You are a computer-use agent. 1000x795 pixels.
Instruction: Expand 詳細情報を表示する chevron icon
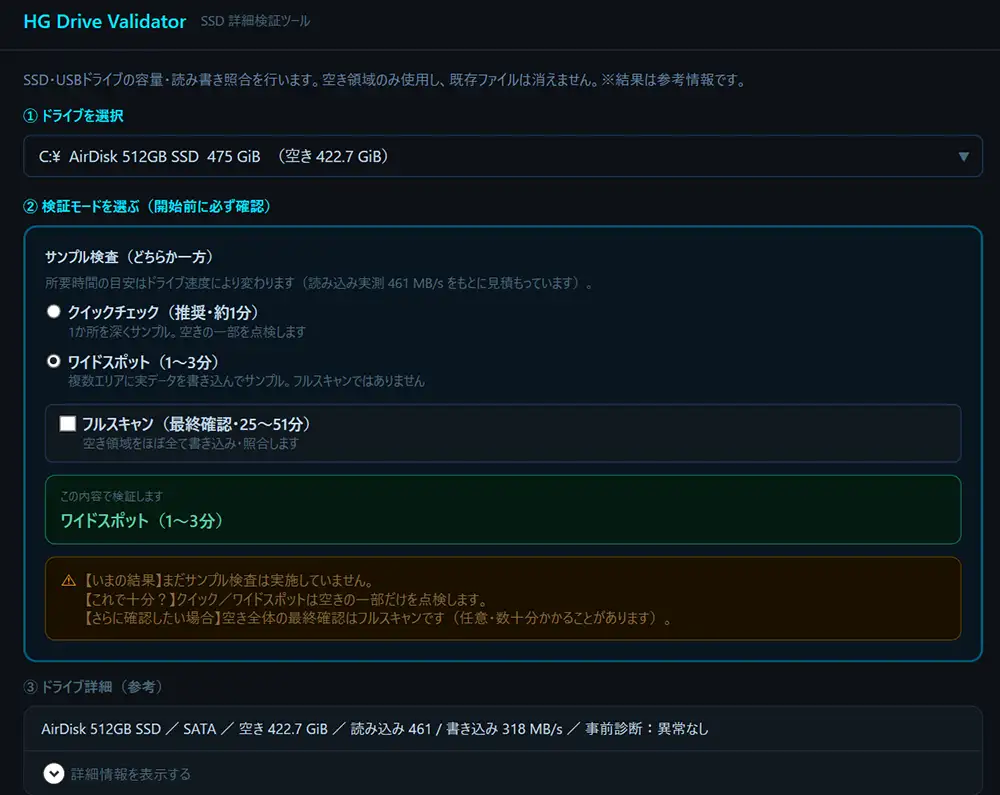coord(54,773)
